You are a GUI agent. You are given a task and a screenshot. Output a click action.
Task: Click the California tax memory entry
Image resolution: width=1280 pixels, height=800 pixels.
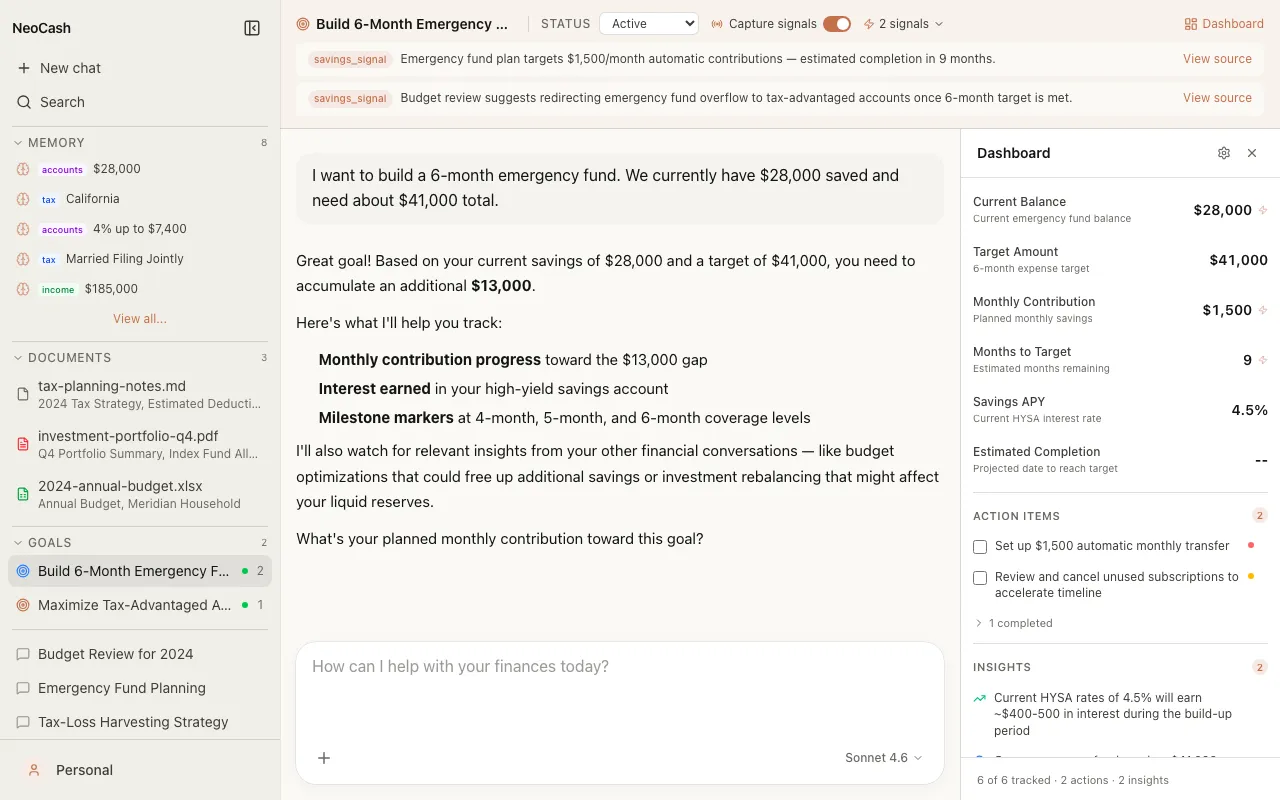[x=140, y=199]
